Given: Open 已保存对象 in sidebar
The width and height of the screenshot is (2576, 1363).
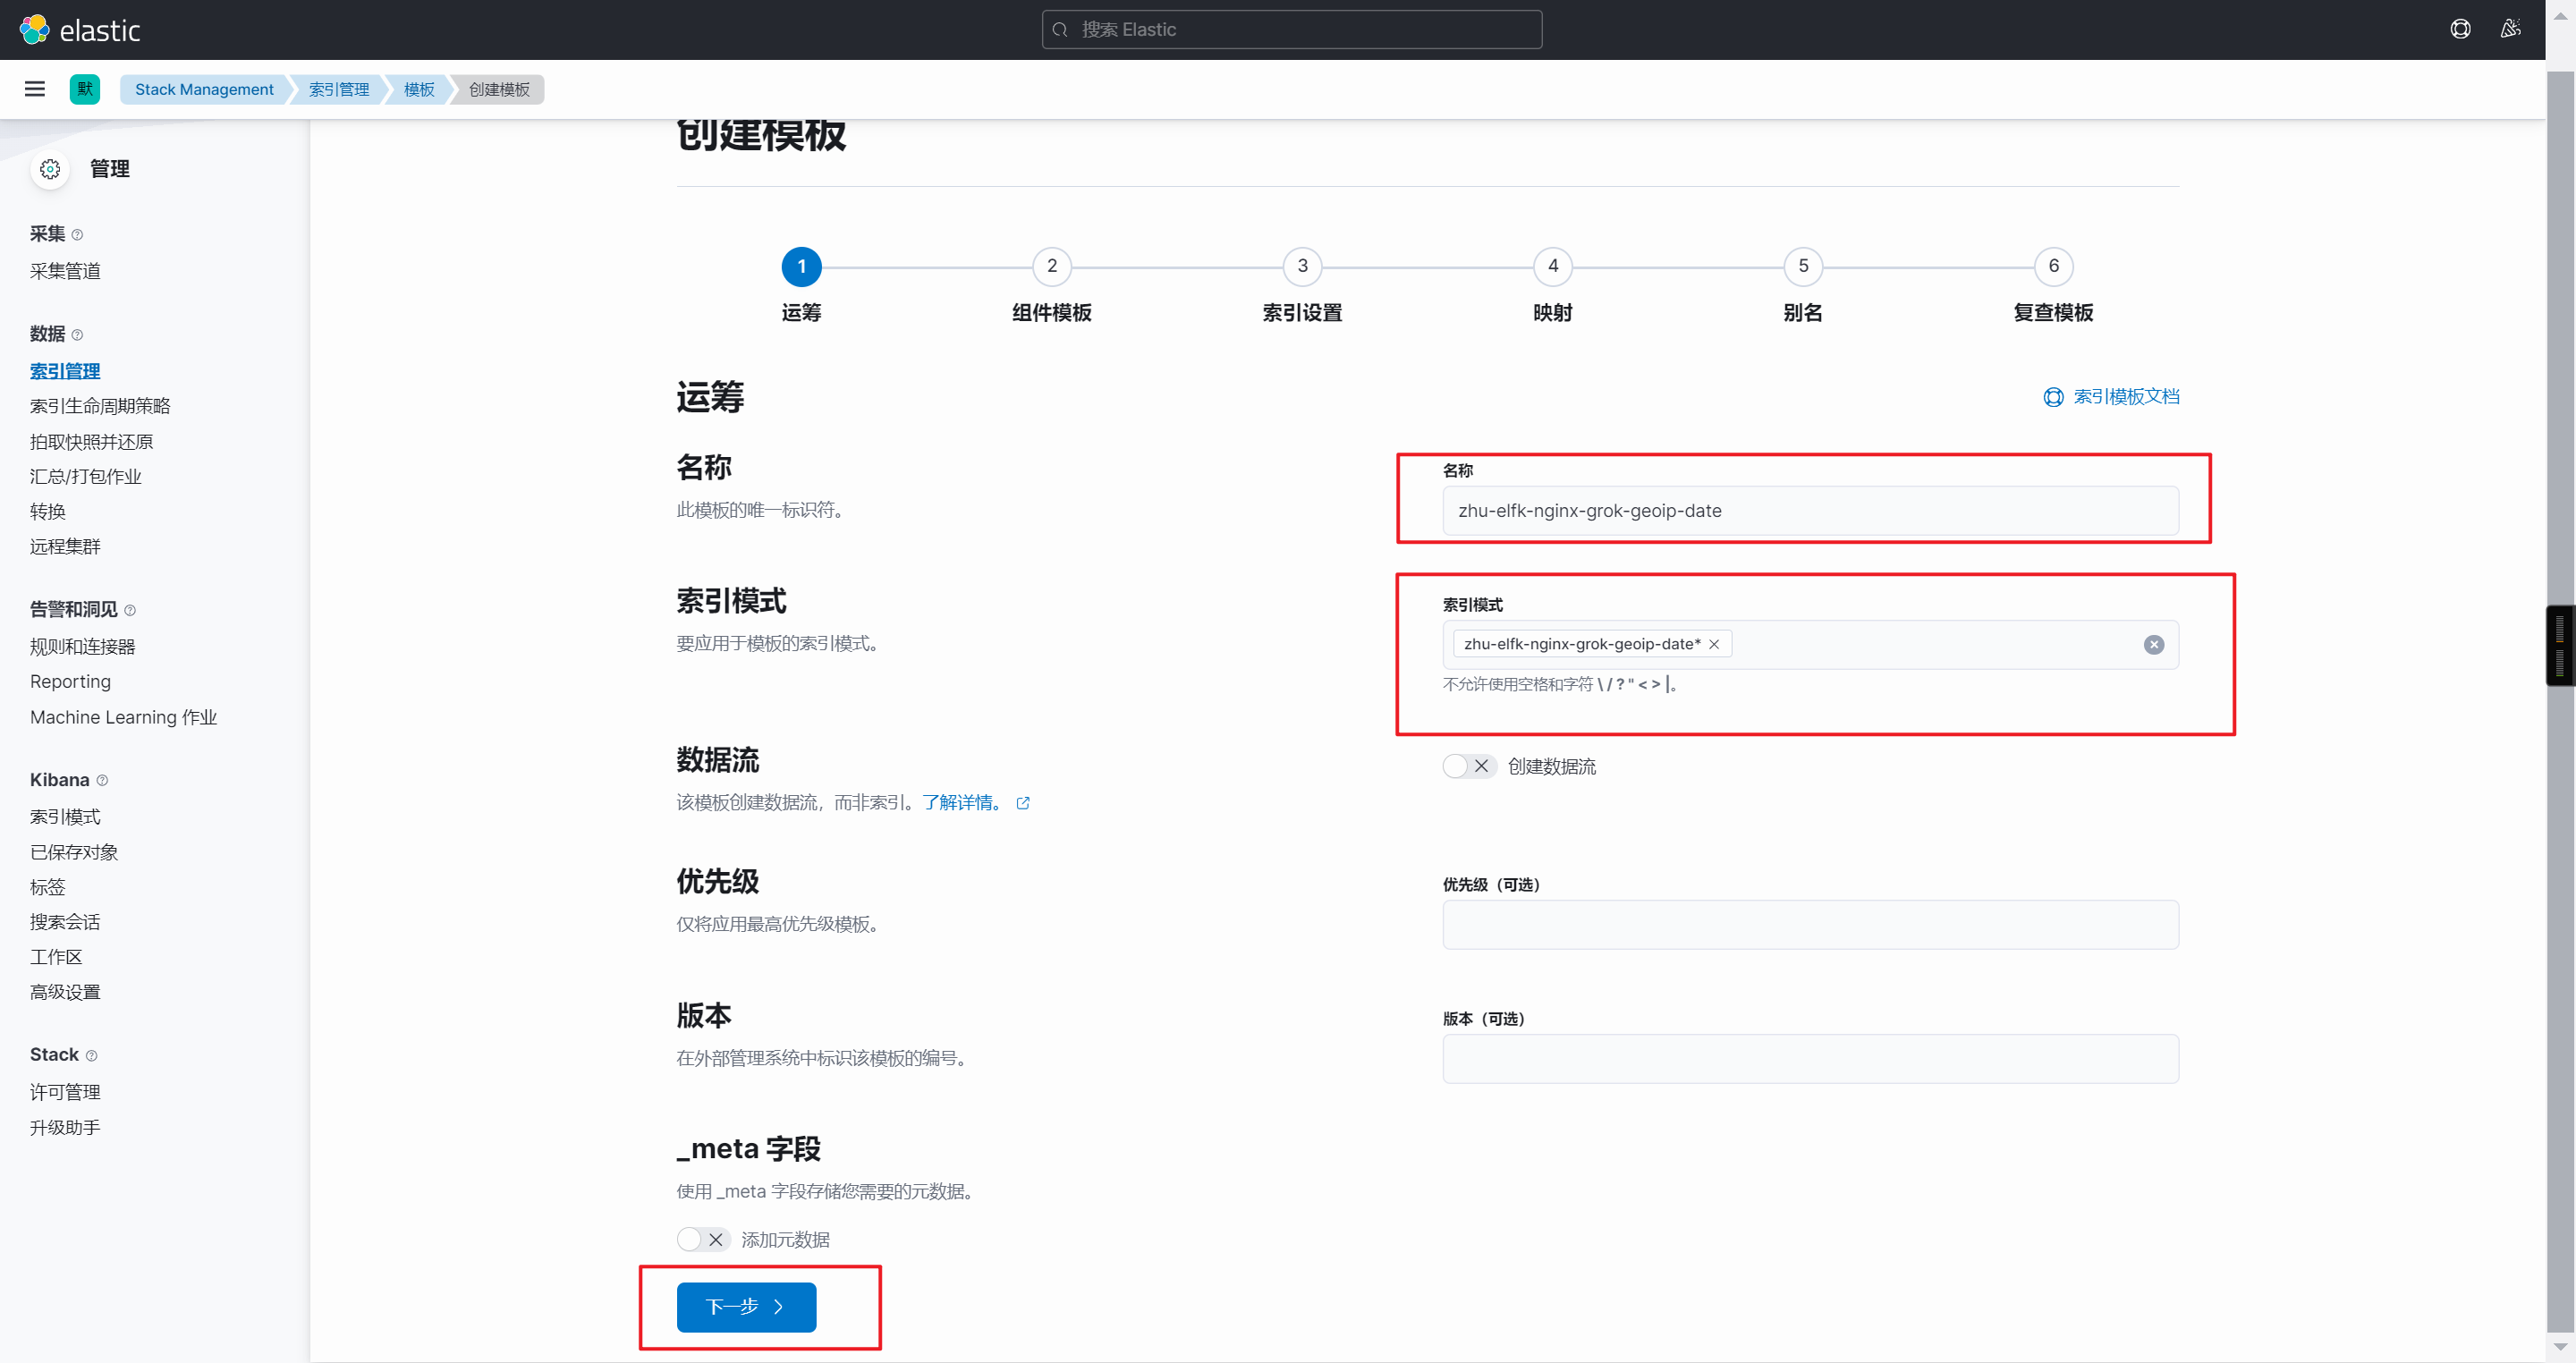Looking at the screenshot, I should point(74,852).
